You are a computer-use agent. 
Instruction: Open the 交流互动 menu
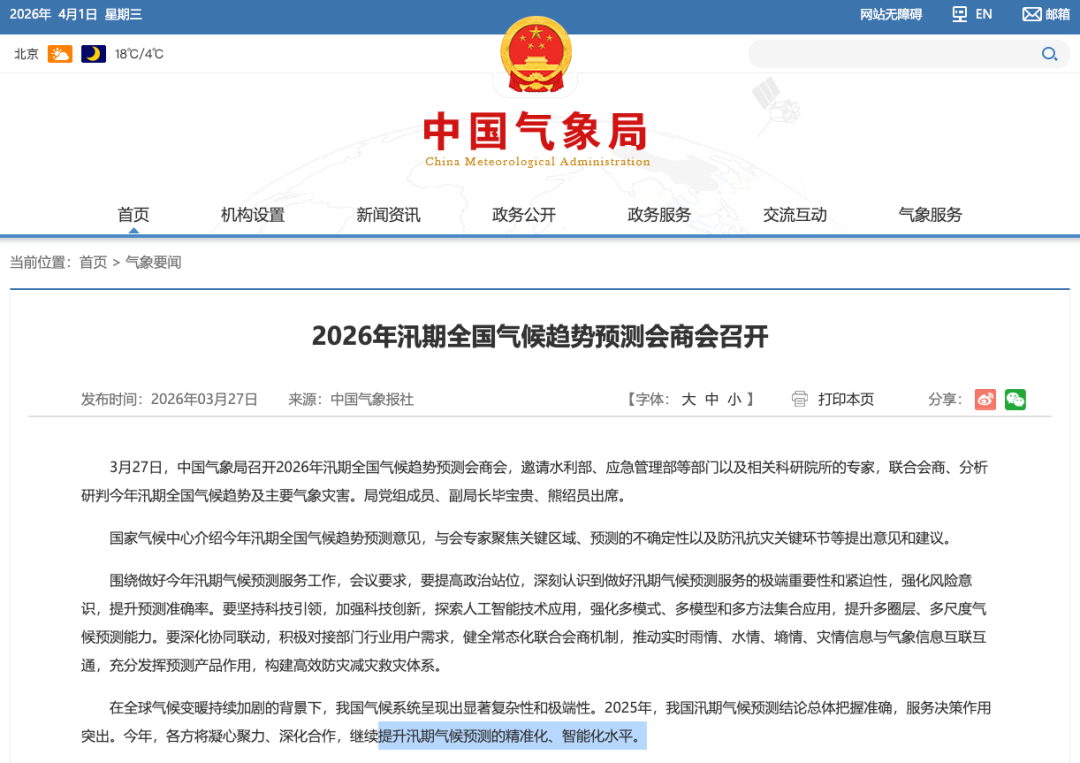point(795,215)
